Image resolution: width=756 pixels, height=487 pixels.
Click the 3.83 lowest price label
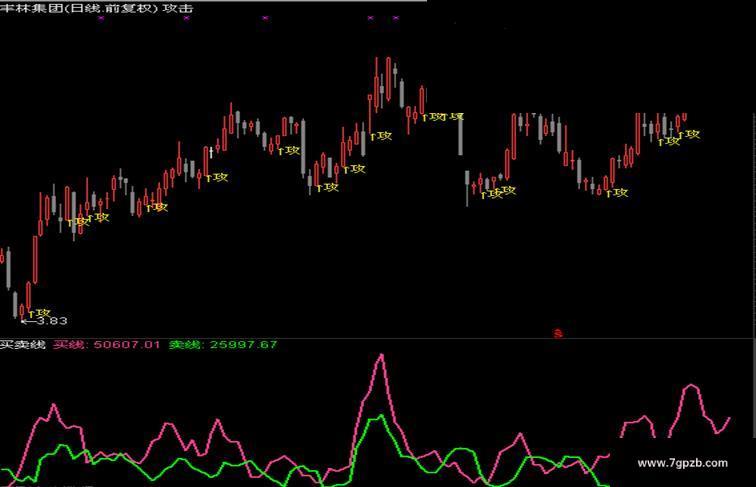click(52, 321)
